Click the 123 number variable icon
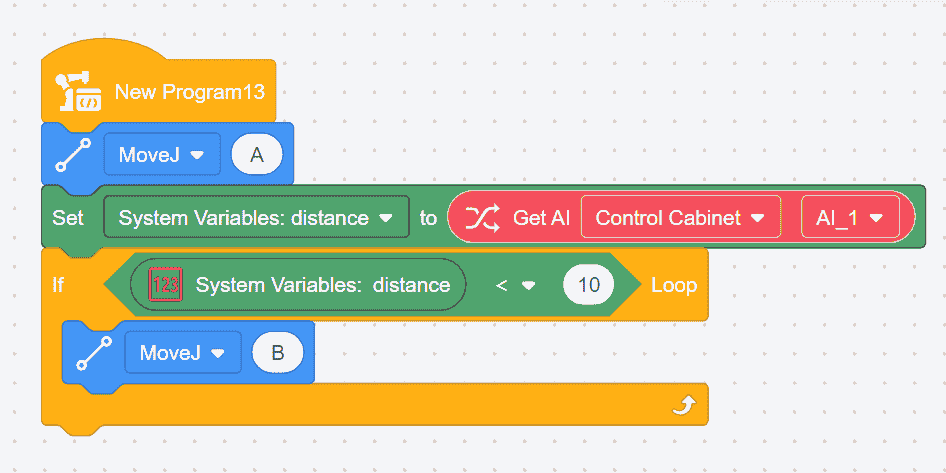This screenshot has width=946, height=473. pos(165,285)
